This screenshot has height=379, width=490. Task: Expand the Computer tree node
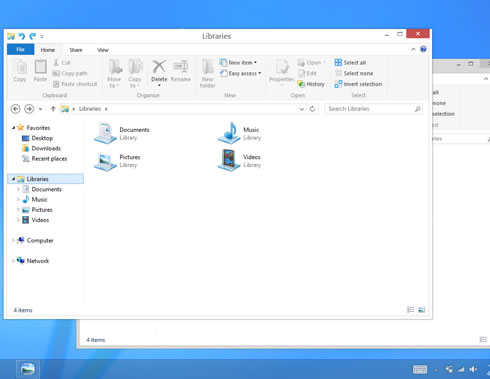[13, 240]
